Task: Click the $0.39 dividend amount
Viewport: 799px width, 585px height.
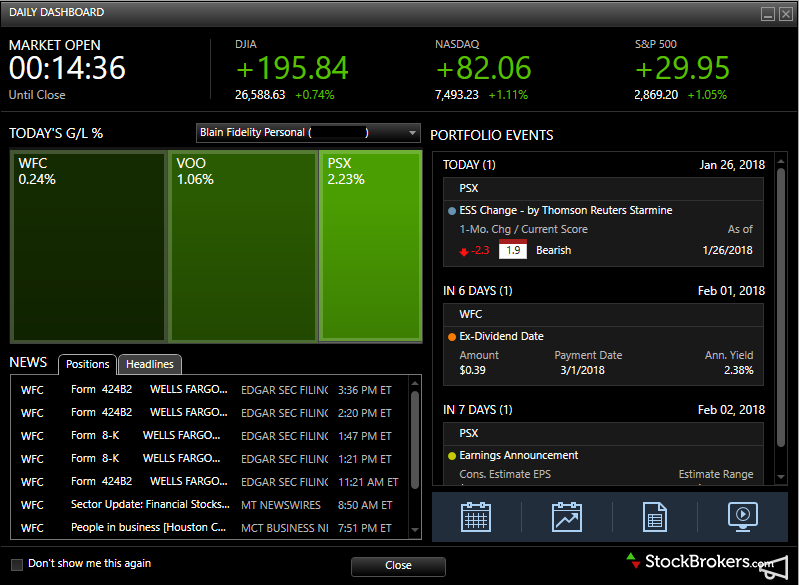Action: coord(472,370)
